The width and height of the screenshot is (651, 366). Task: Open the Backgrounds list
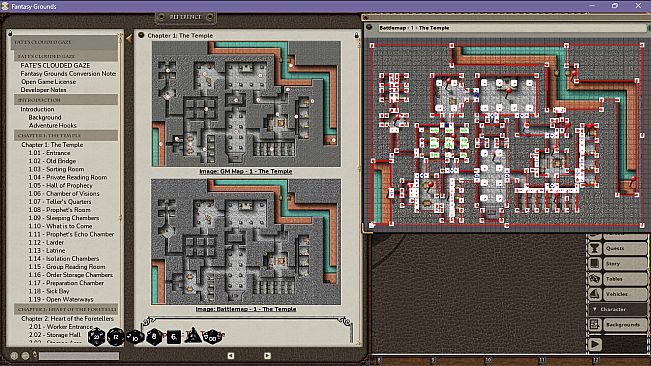pyautogui.click(x=624, y=325)
